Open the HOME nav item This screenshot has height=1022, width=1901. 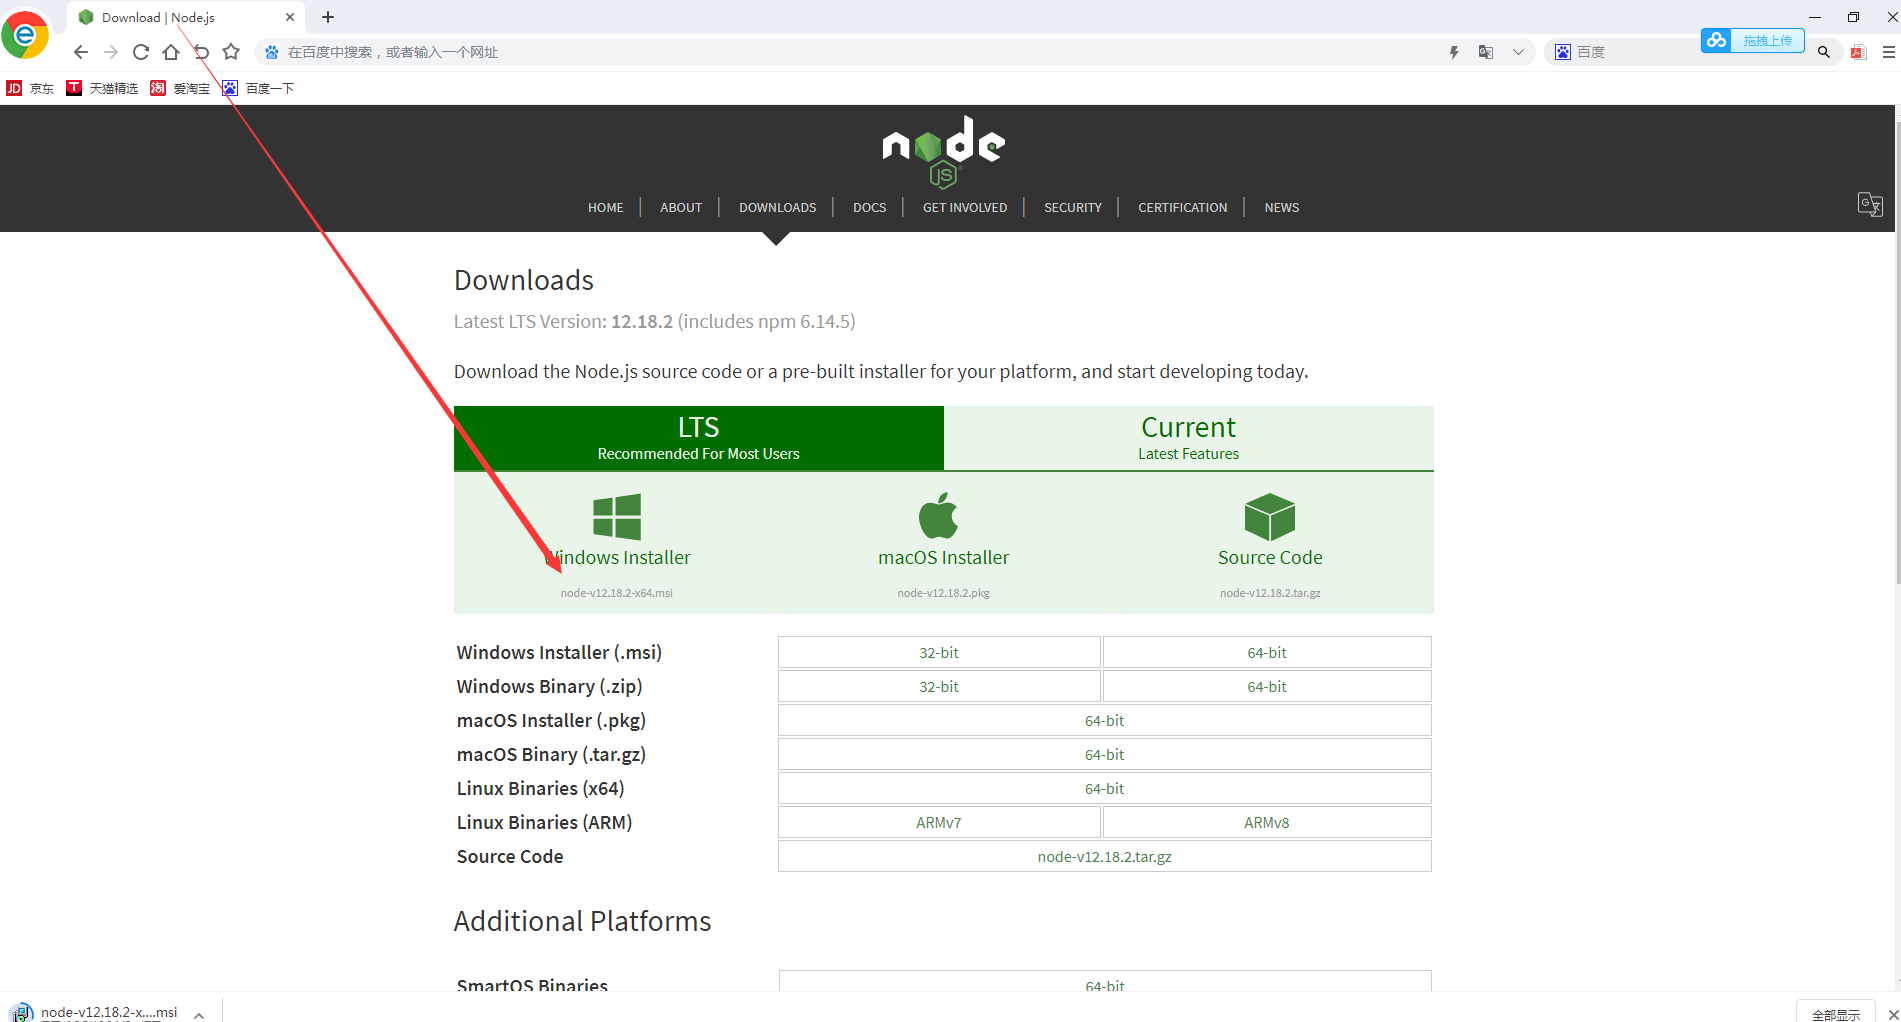[605, 207]
